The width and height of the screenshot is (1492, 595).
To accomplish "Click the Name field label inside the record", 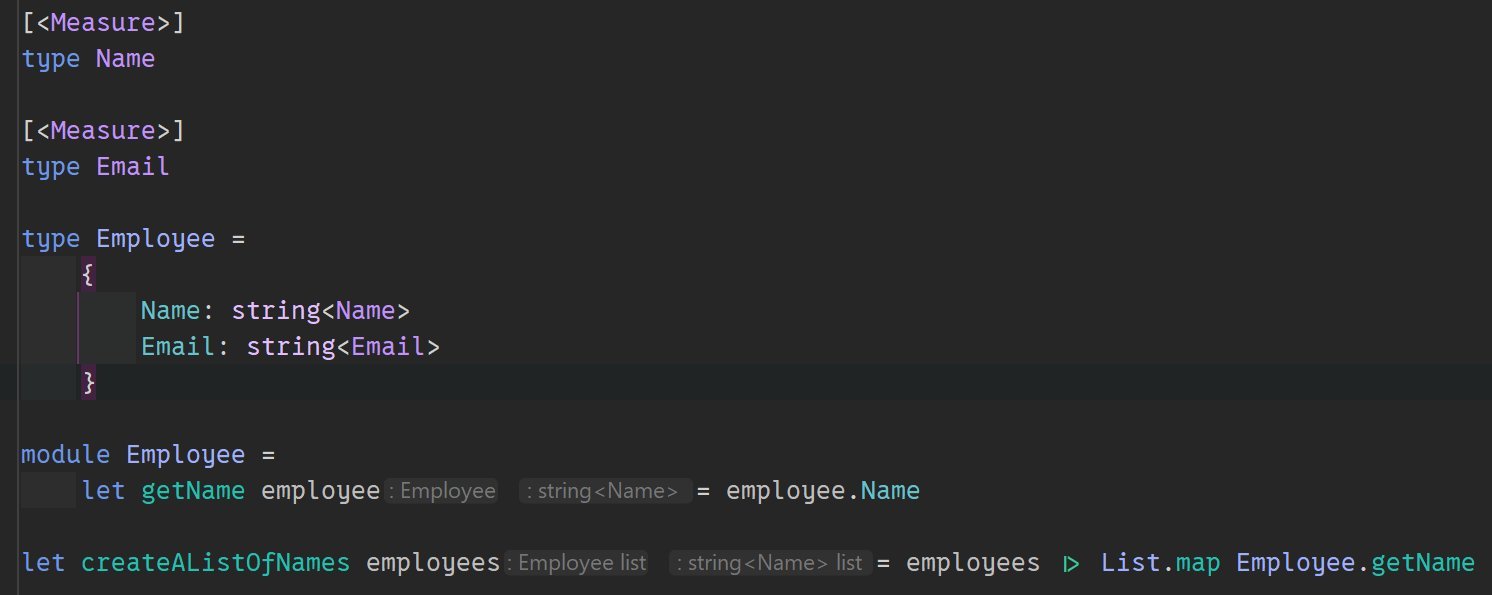I will click(x=170, y=311).
